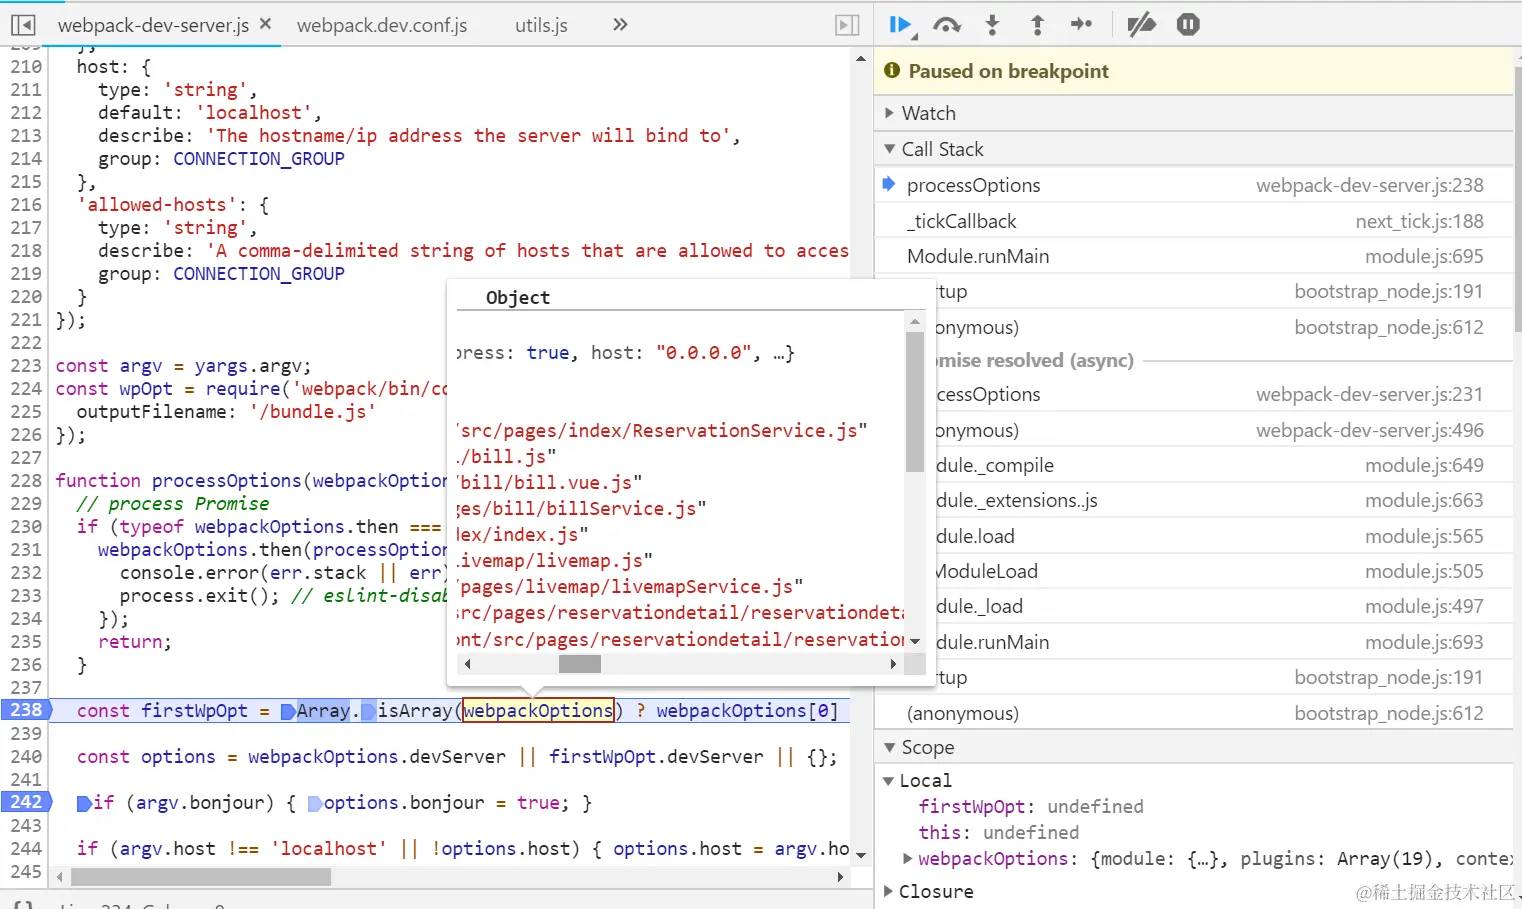Step over next function call
Image resolution: width=1522 pixels, height=909 pixels.
click(947, 25)
